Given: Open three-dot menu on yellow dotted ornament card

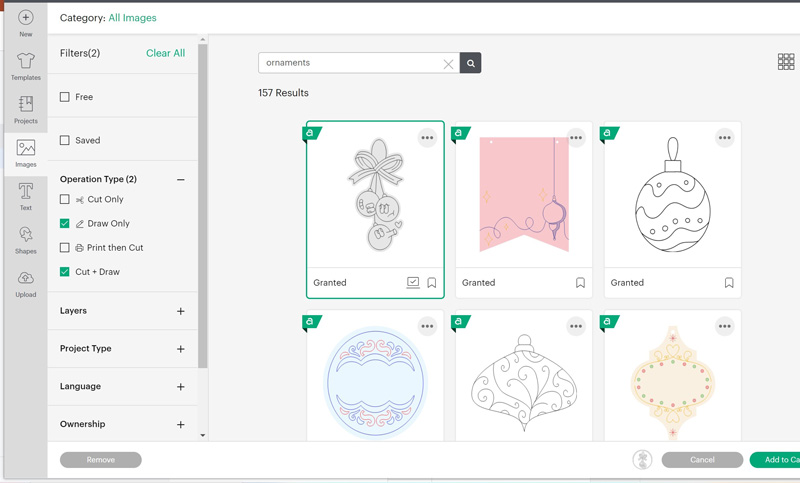Looking at the screenshot, I should [724, 326].
